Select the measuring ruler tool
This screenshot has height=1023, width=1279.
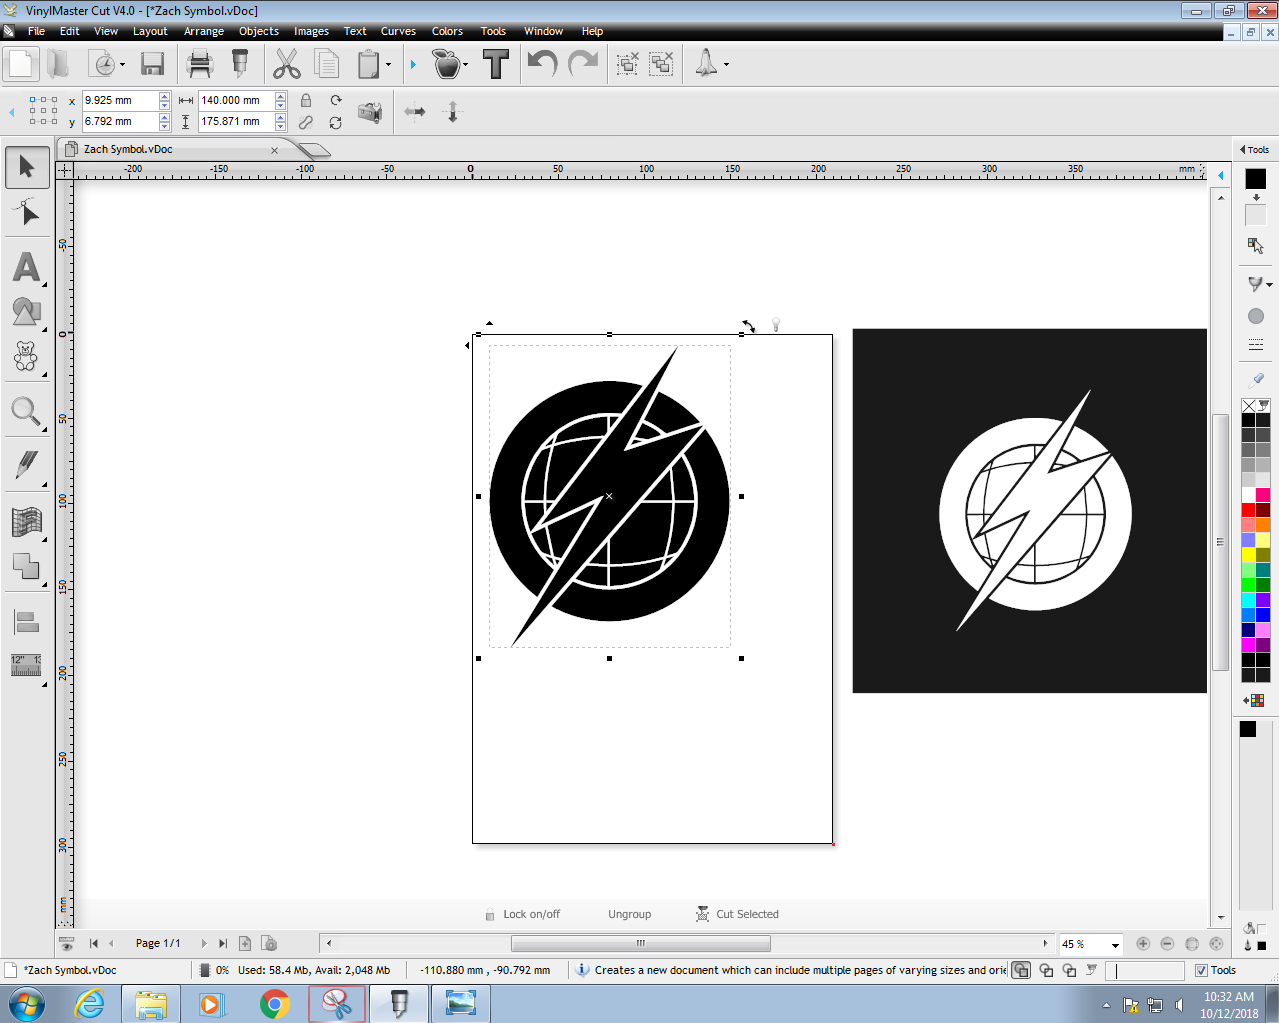(x=27, y=666)
